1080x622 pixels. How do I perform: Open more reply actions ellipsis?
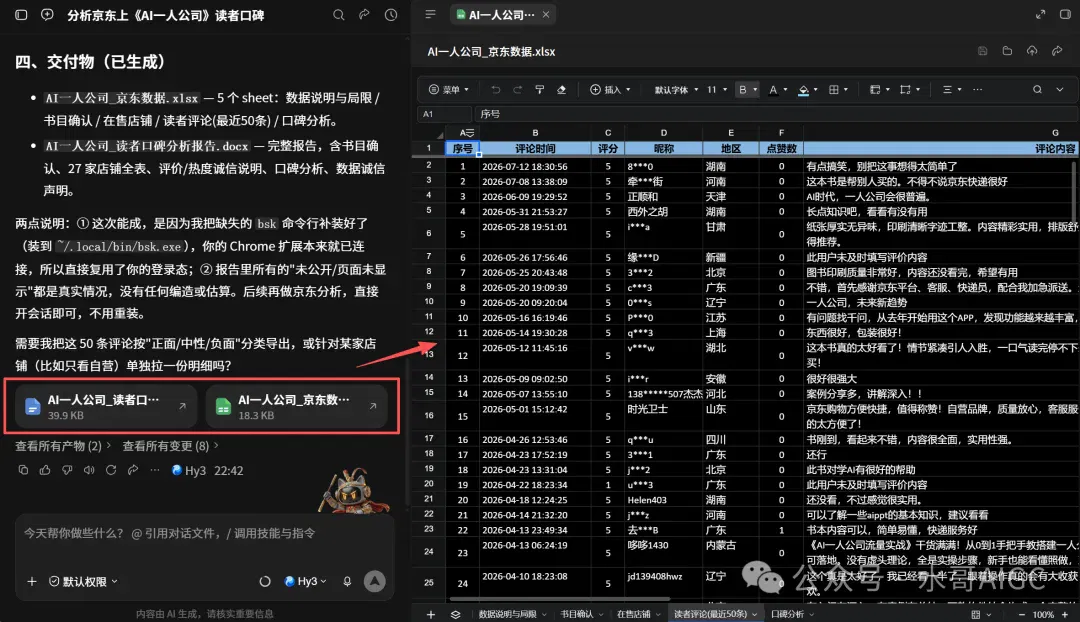[x=155, y=470]
